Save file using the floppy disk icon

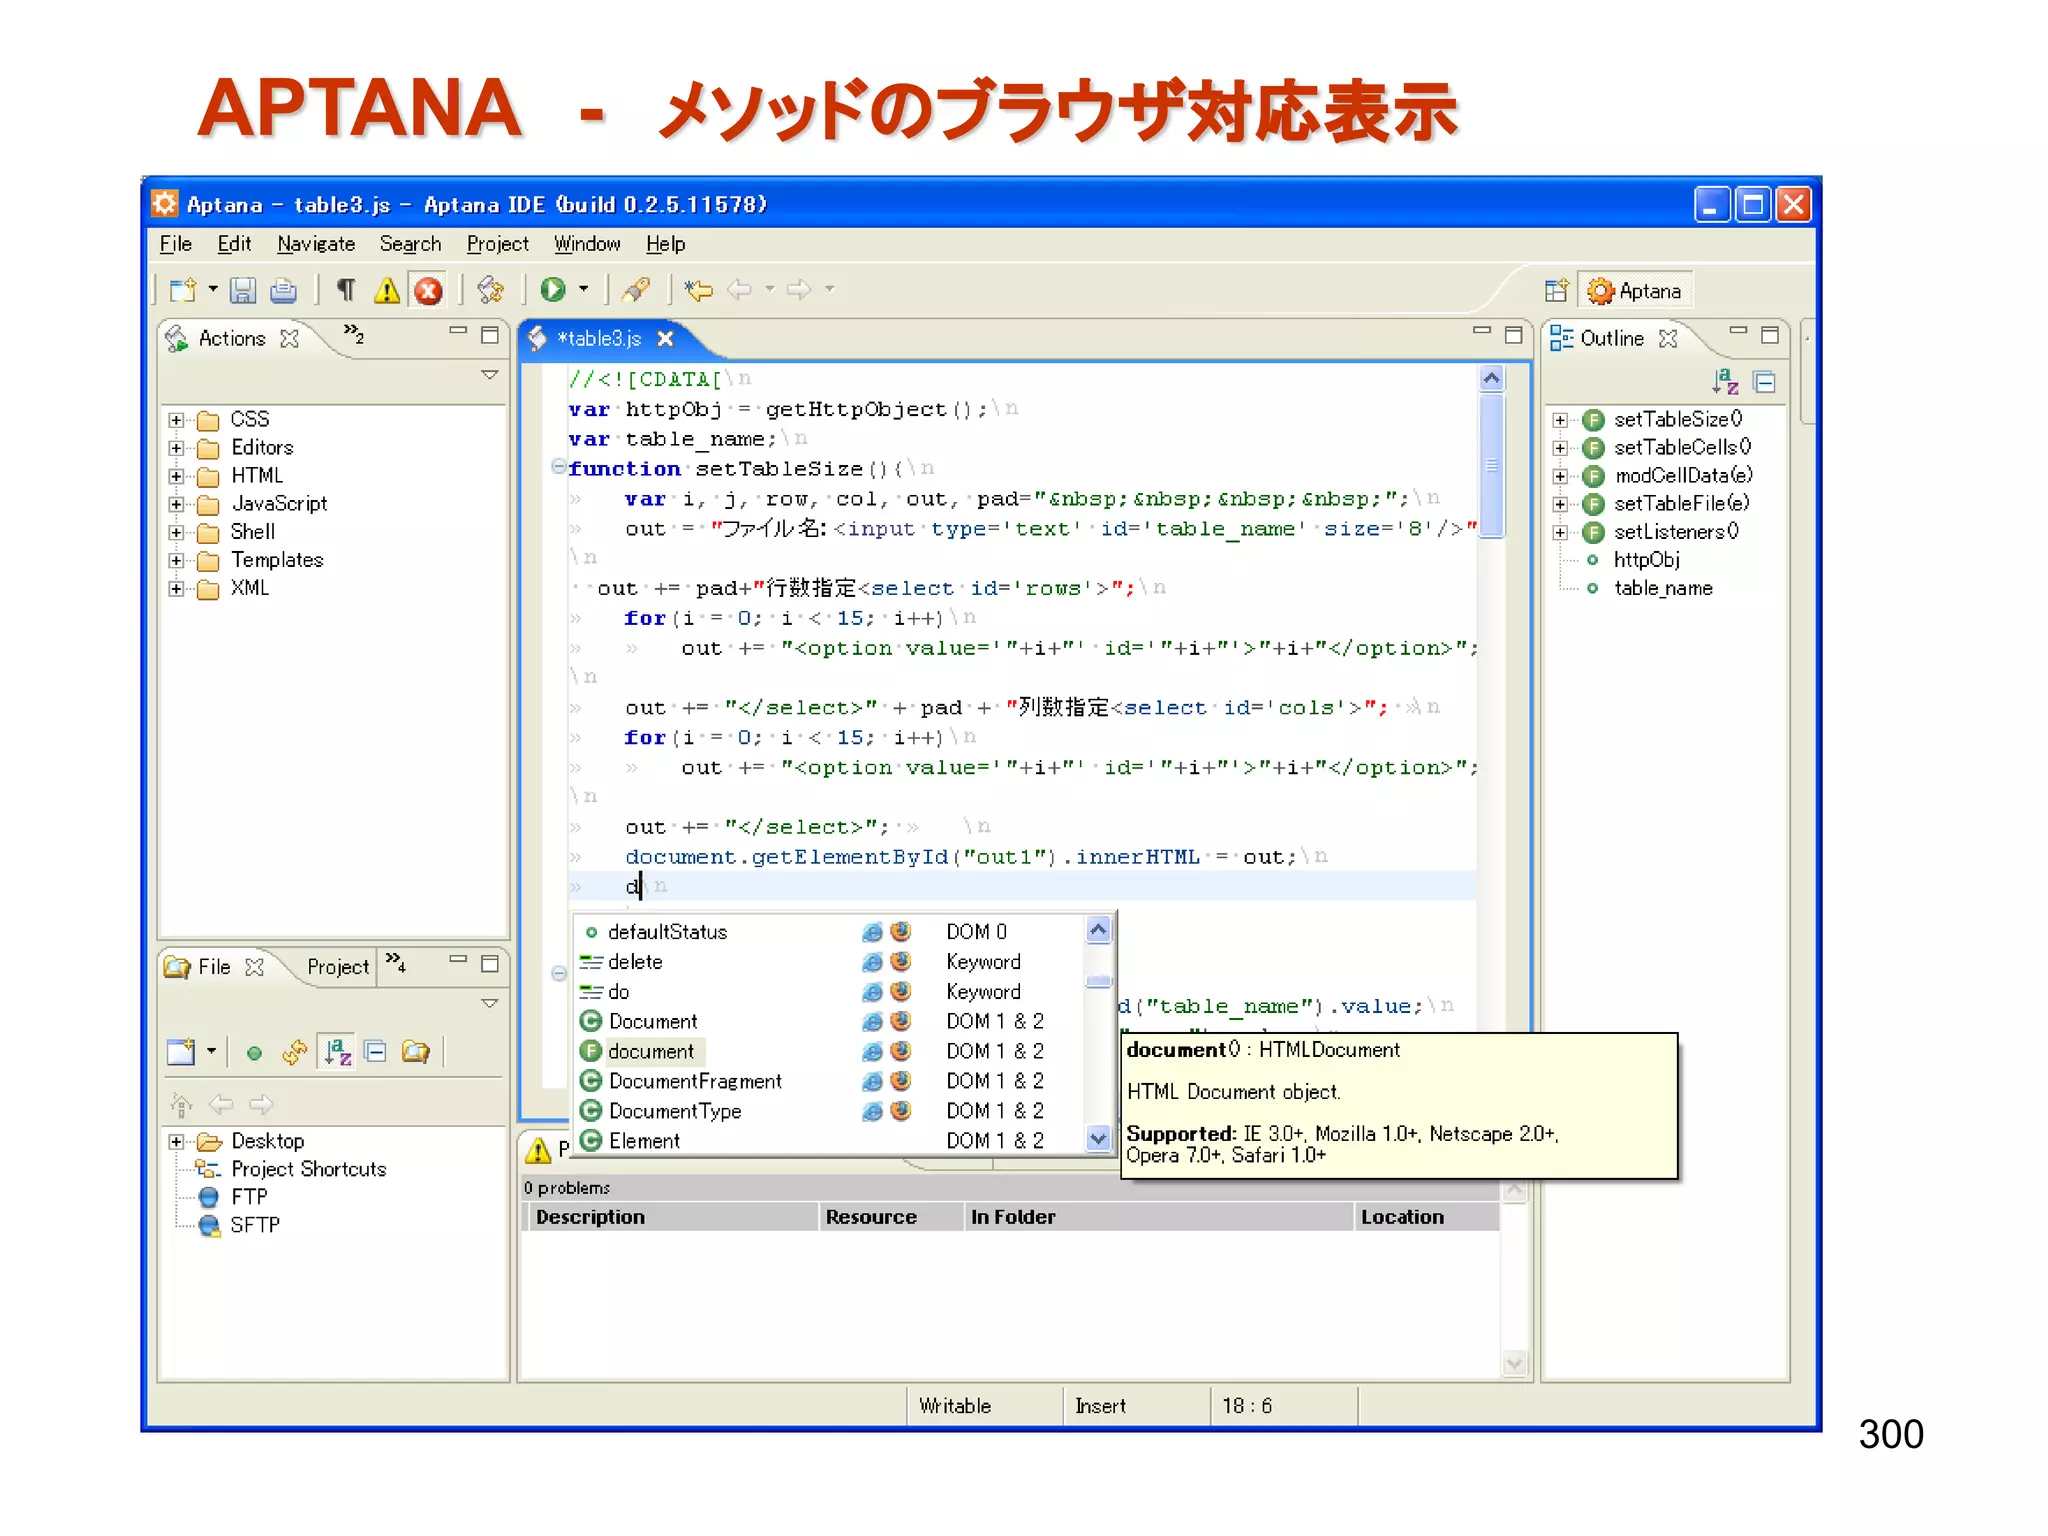coord(243,290)
